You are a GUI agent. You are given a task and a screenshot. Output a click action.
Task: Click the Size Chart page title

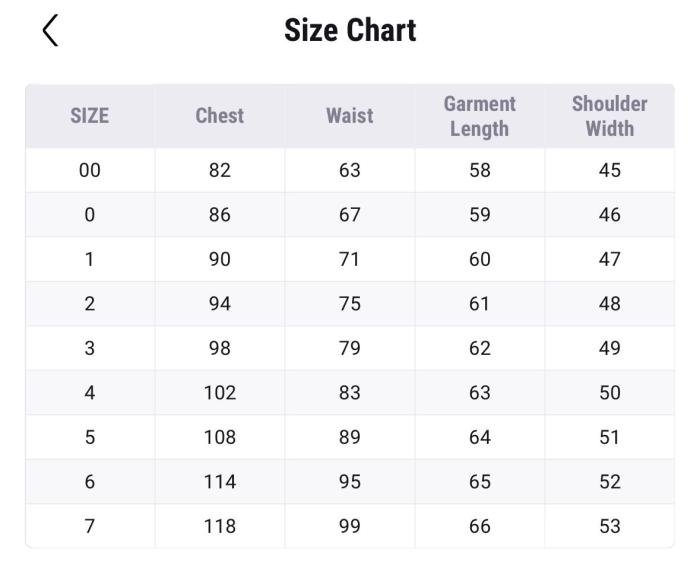click(x=350, y=30)
